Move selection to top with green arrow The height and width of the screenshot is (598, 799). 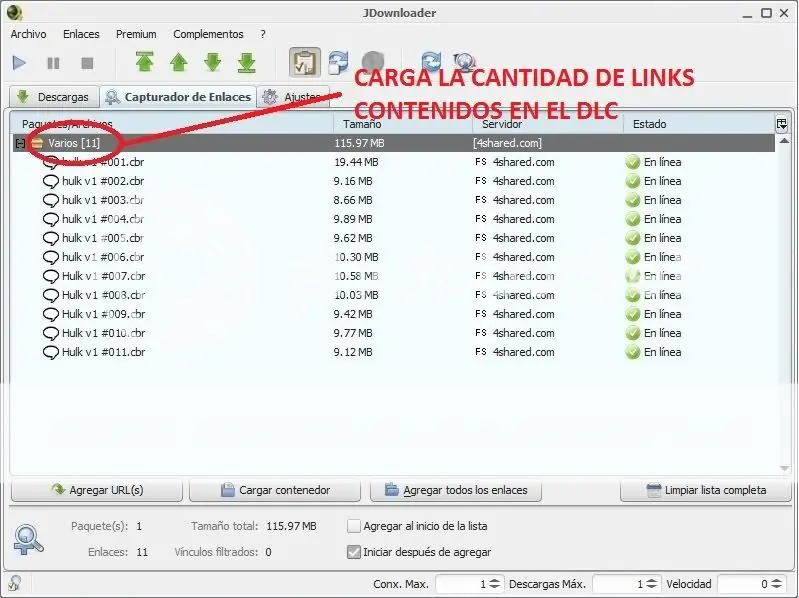coord(145,62)
